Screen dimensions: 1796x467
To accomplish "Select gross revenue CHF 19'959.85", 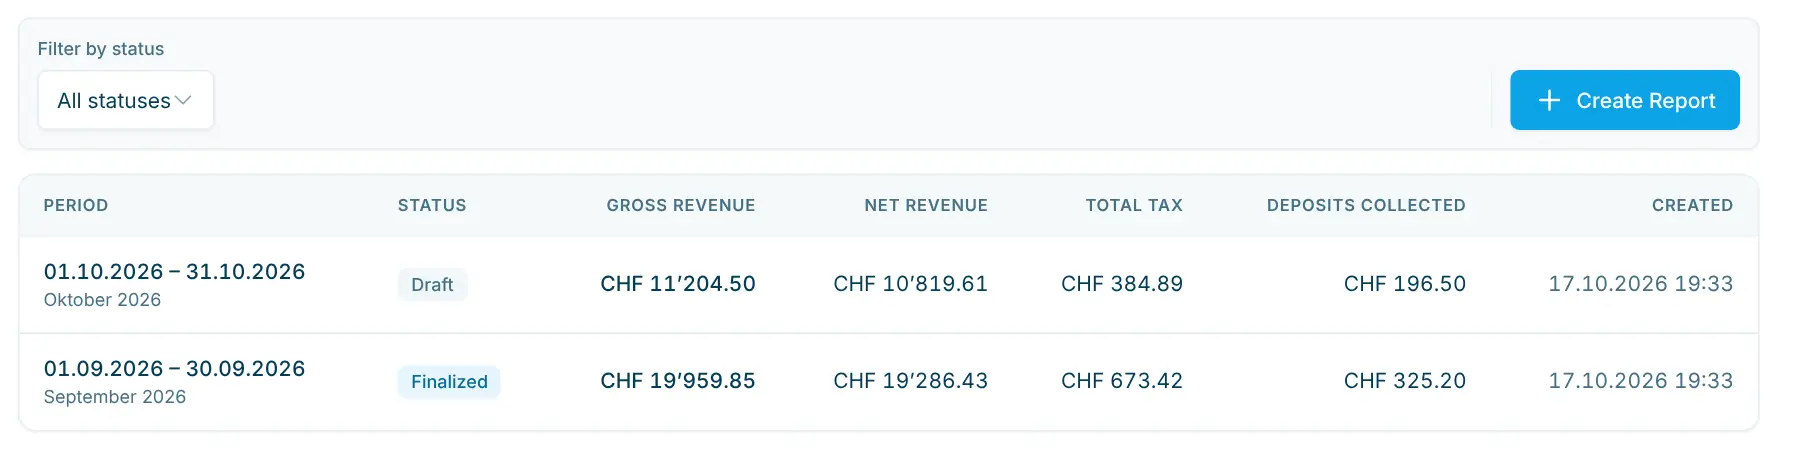I will [678, 381].
